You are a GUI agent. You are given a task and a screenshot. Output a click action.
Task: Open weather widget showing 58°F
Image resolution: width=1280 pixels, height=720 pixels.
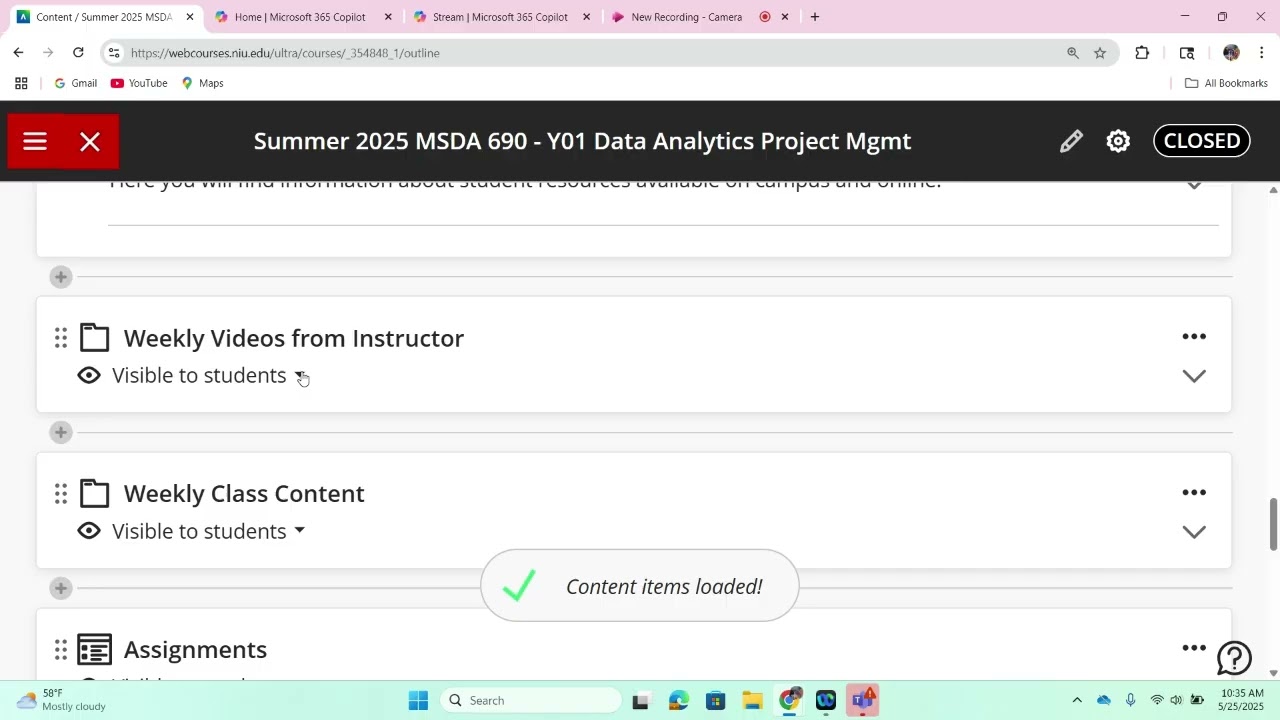[61, 700]
